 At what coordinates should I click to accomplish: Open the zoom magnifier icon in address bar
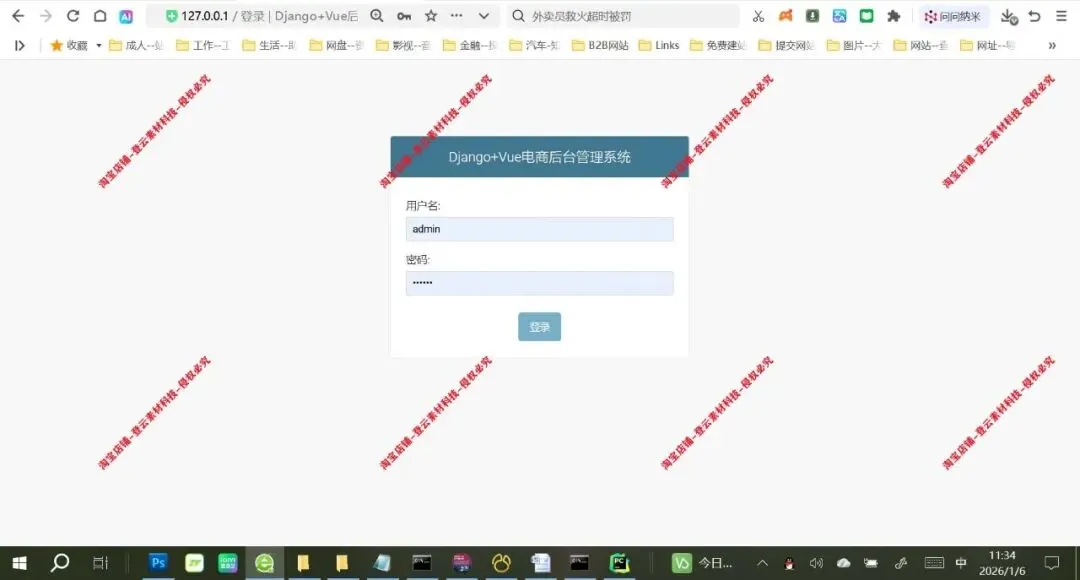pos(377,16)
